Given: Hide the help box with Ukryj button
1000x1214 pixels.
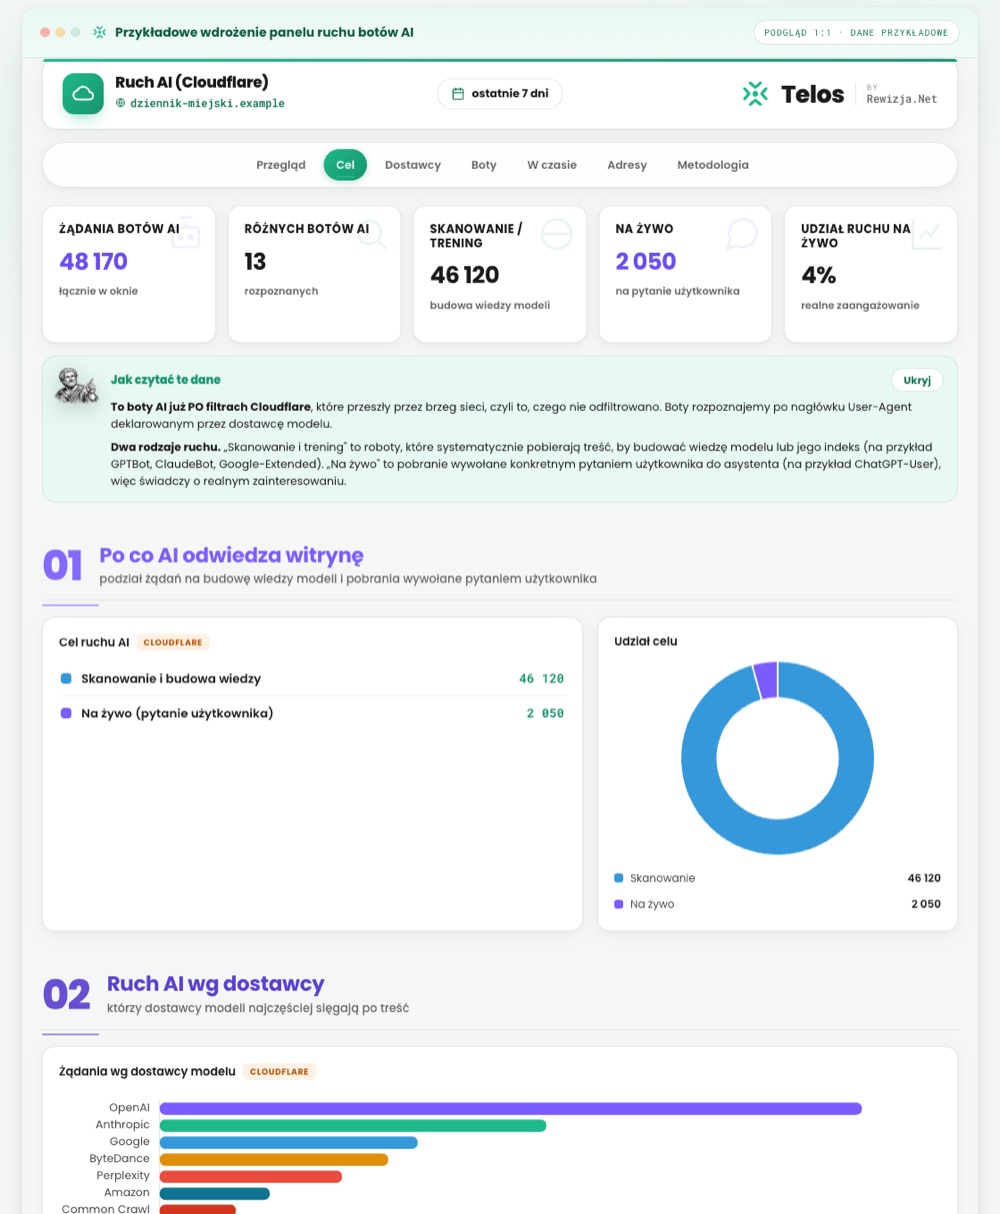Looking at the screenshot, I should (917, 380).
